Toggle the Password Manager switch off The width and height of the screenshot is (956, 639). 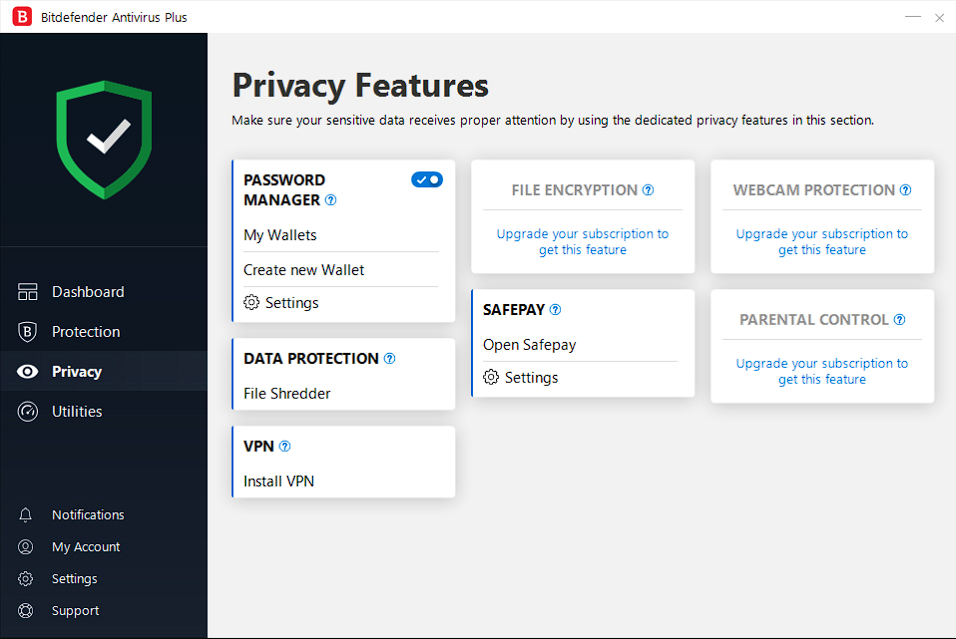click(x=427, y=179)
